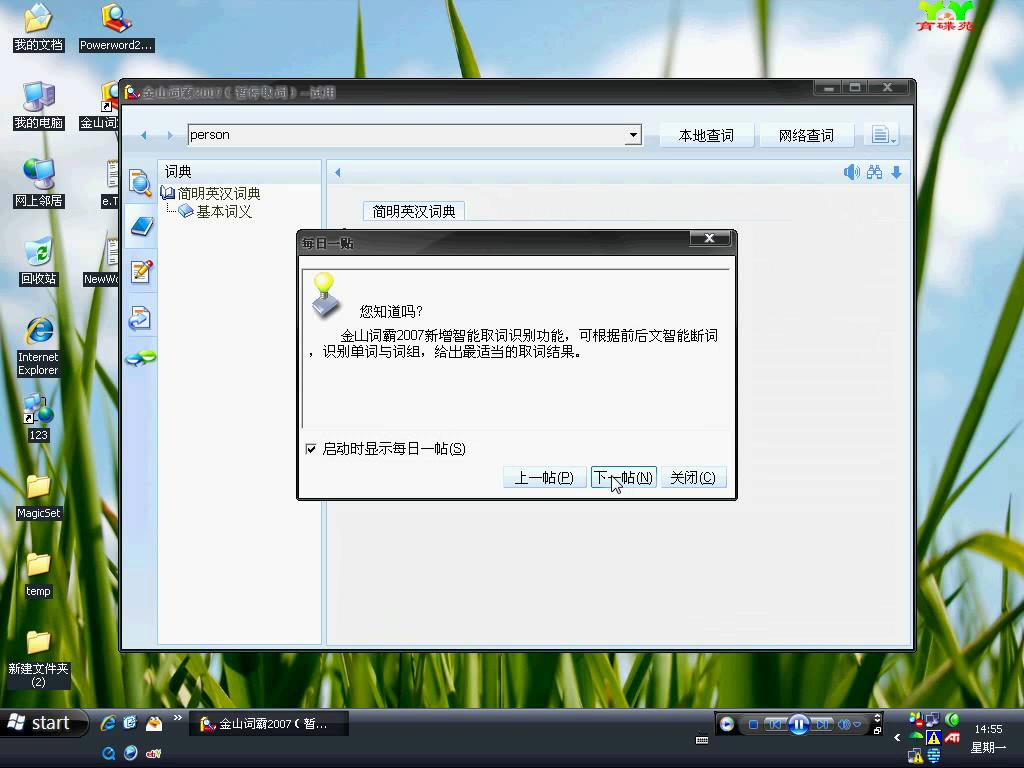Close the 每日一帖 dialog with its X
The image size is (1024, 768).
click(709, 238)
